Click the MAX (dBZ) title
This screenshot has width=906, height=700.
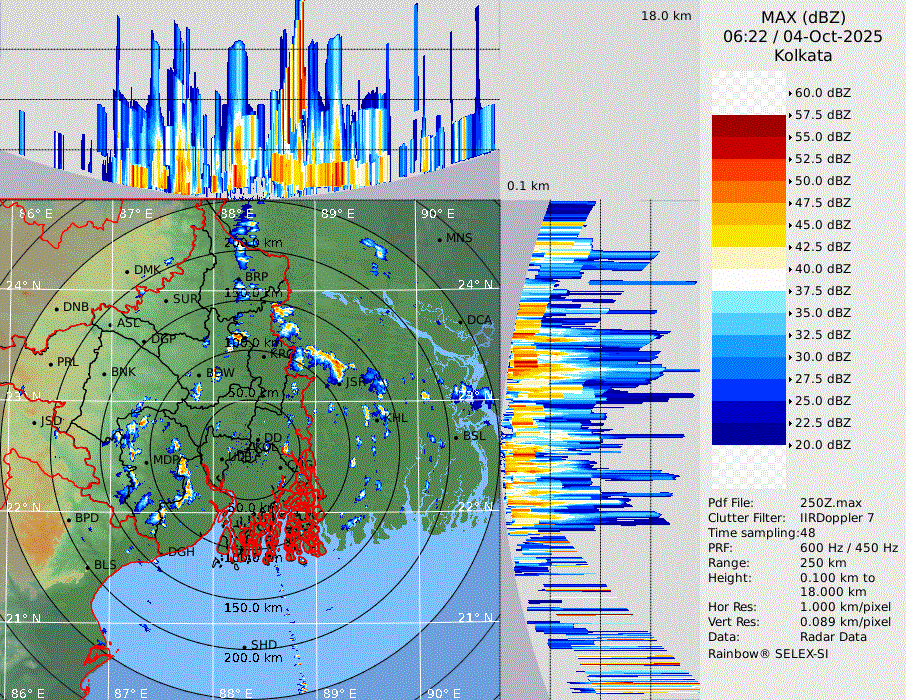pyautogui.click(x=802, y=17)
